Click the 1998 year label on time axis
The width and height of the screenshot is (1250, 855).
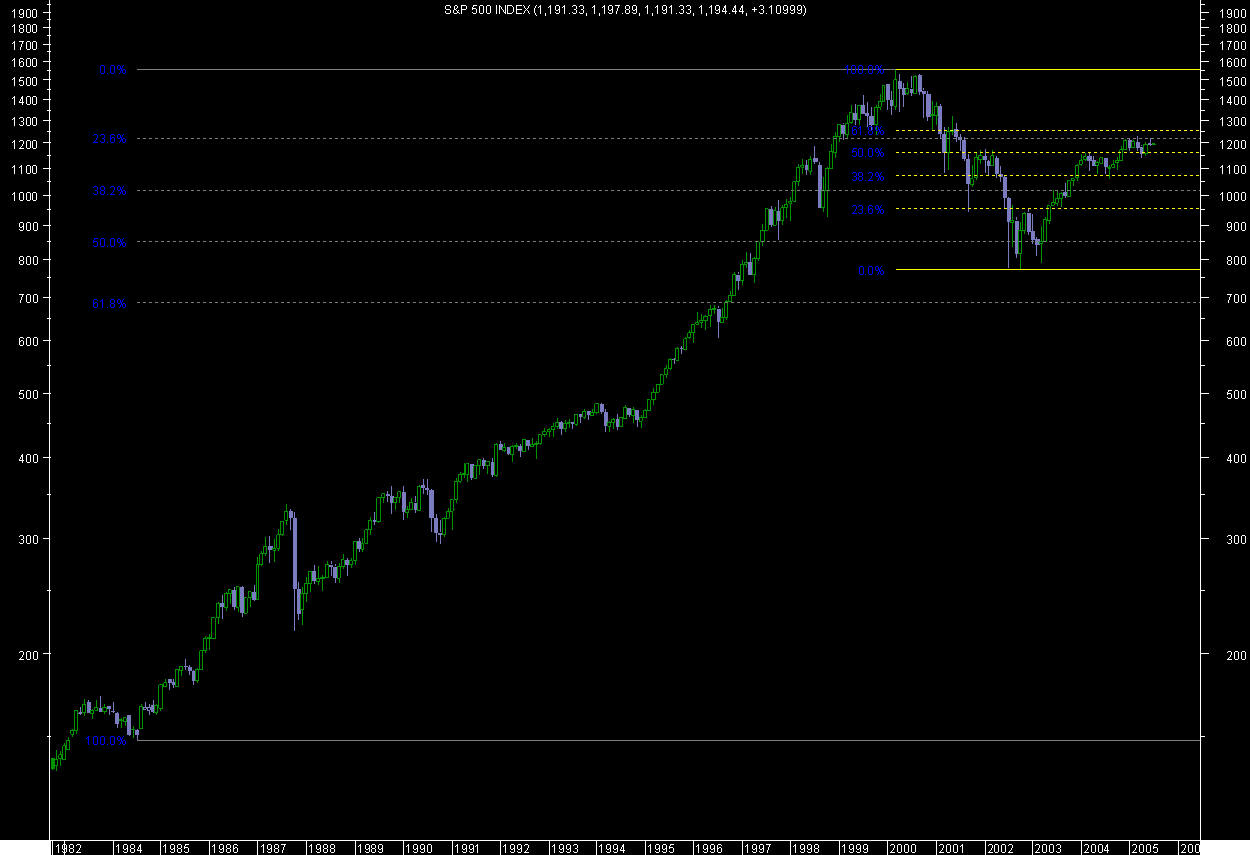805,848
